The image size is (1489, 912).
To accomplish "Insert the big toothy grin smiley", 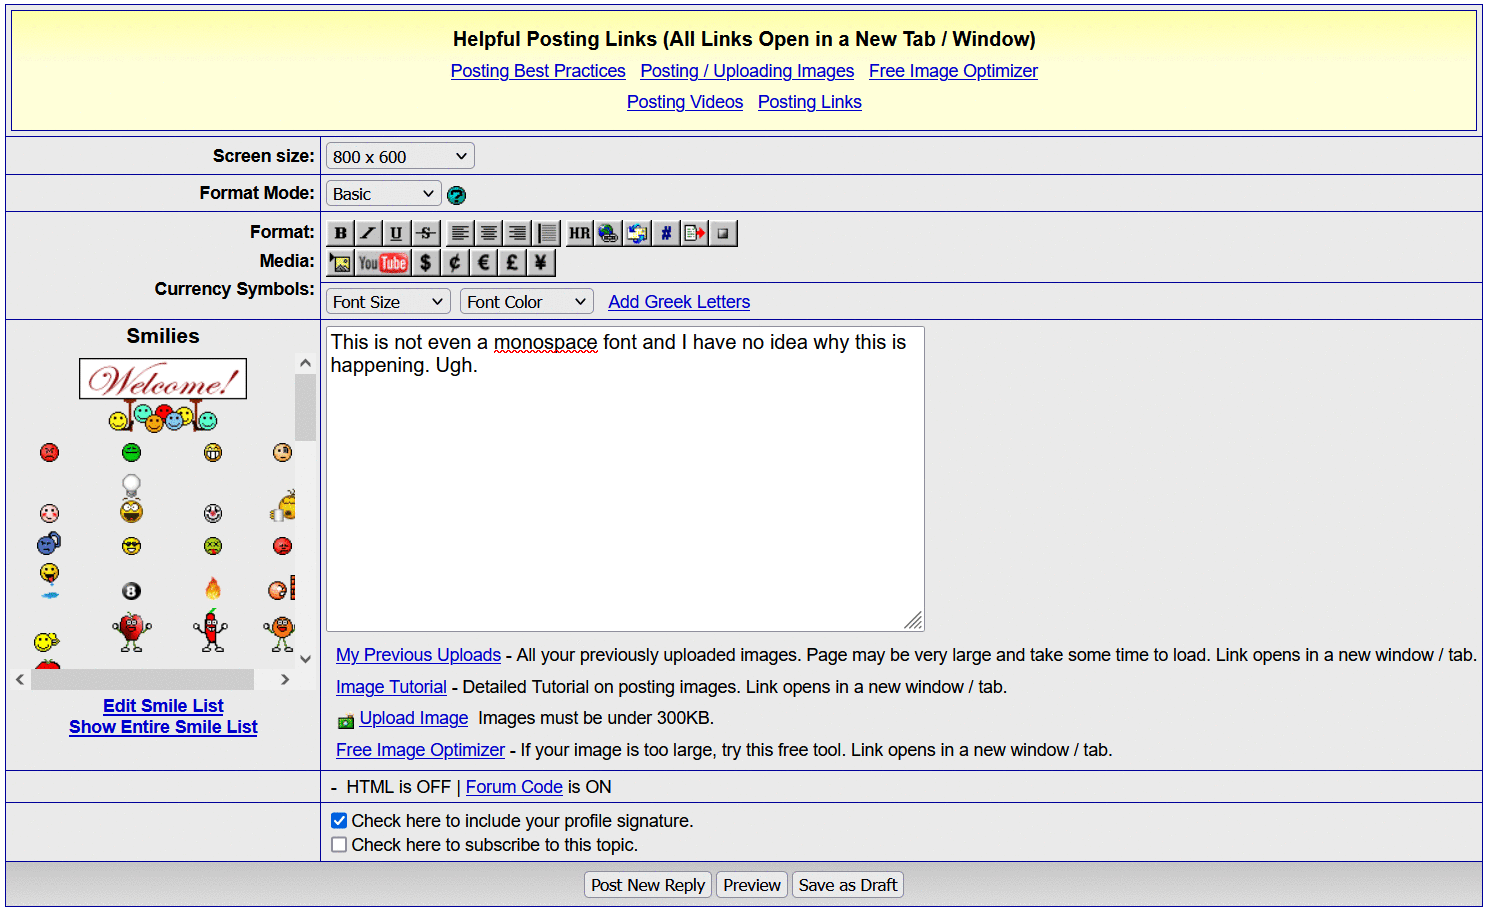I will (x=213, y=452).
